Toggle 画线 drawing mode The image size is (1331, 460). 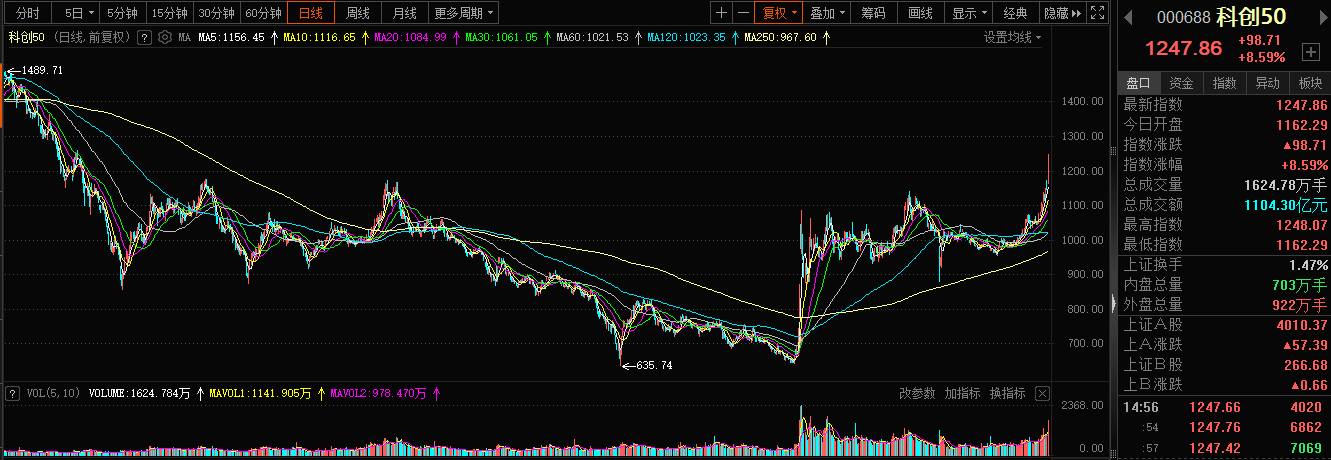pos(920,13)
